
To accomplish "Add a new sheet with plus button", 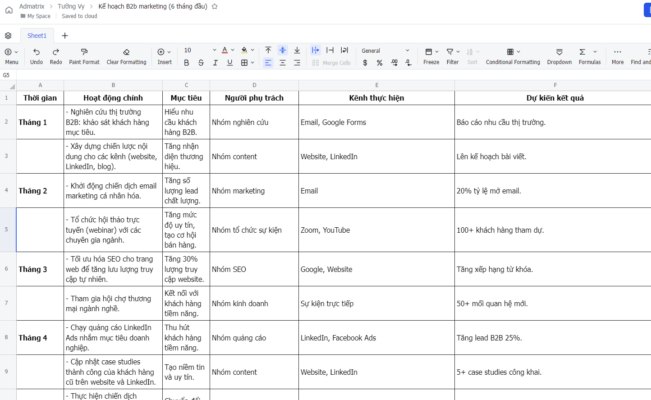I will [x=65, y=36].
